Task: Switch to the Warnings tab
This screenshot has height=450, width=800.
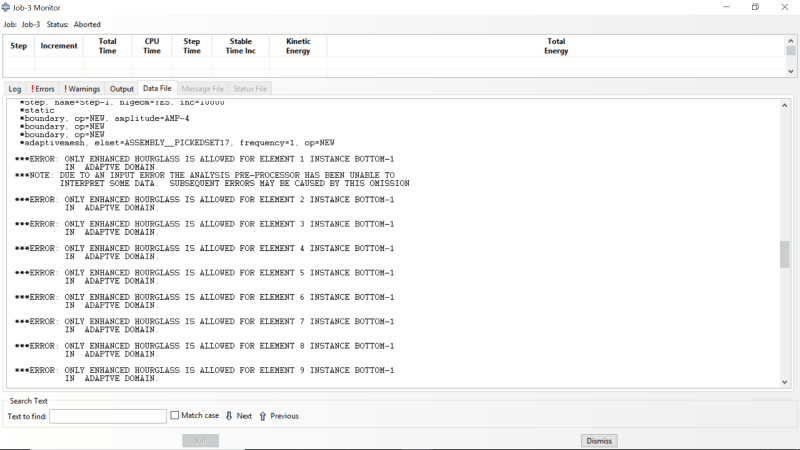Action: point(82,89)
